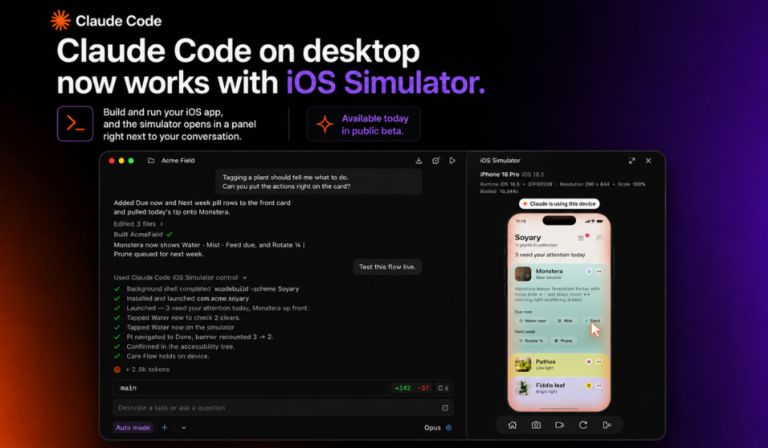This screenshot has height=448, width=768.
Task: Toggle the Mist pill on the Monstera card
Action: coord(565,321)
